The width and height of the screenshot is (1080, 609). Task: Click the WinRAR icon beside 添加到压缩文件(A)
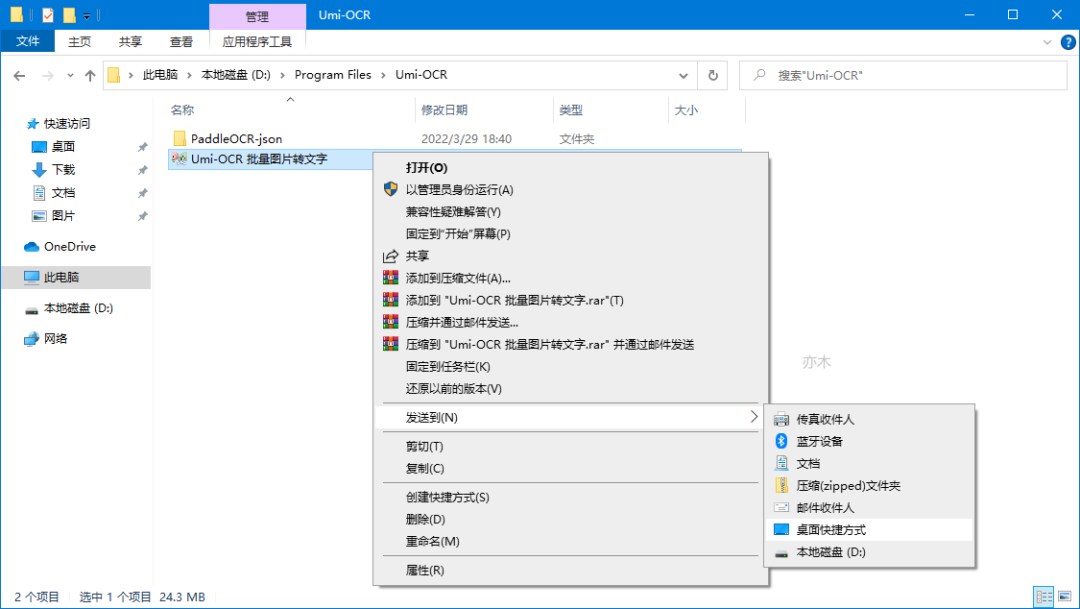[x=391, y=278]
